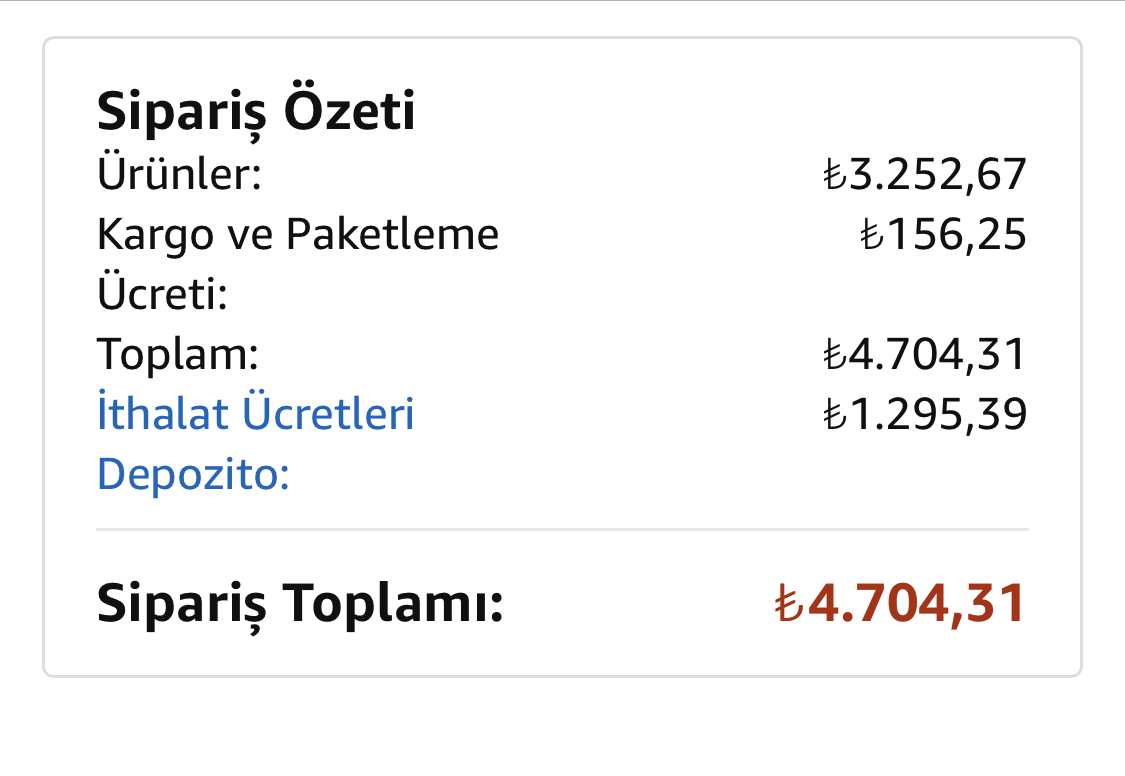Click the lira symbol before 3.252,67

[835, 175]
